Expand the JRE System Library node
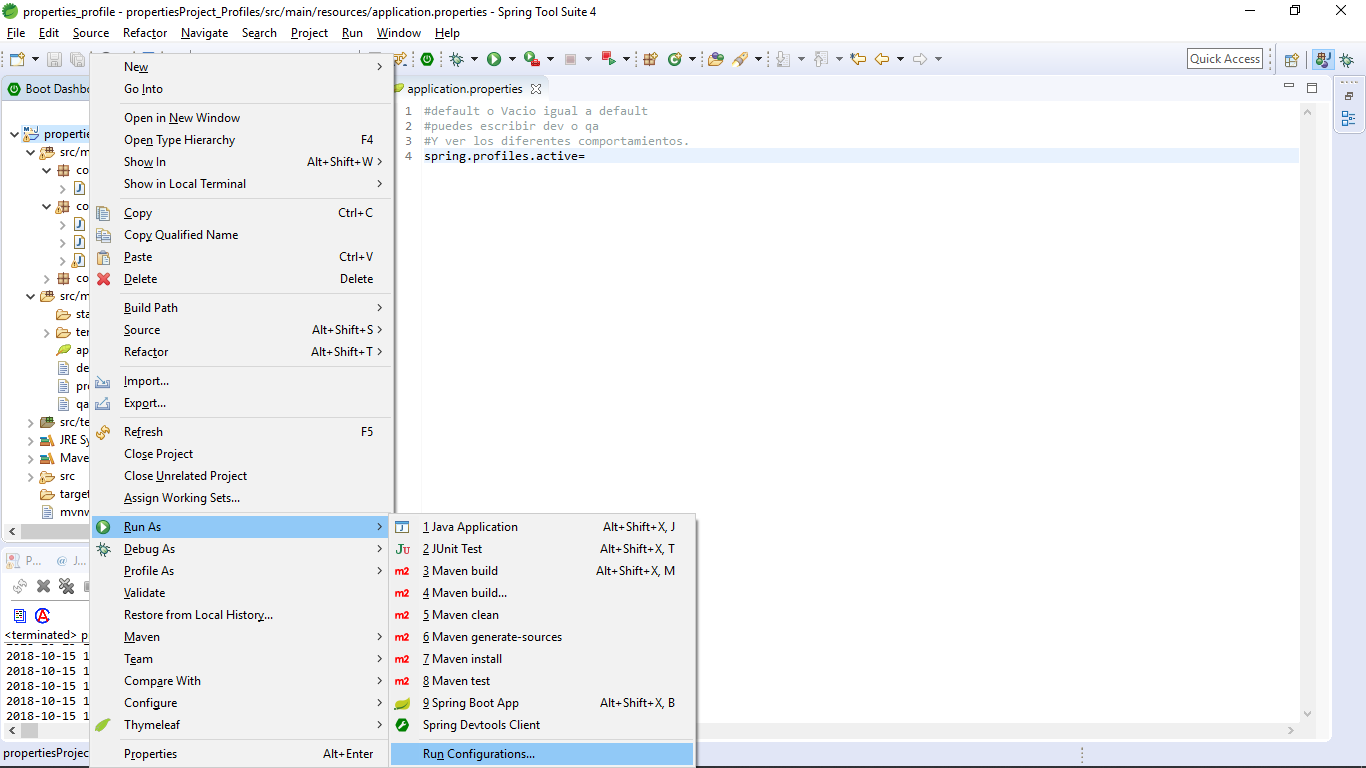This screenshot has width=1366, height=768. coord(30,440)
